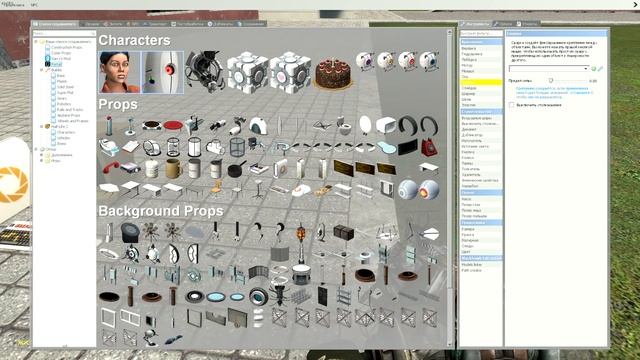Image resolution: width=640 pixels, height=360 pixels.
Task: Spawn the big red floor button
Action: (x=173, y=125)
